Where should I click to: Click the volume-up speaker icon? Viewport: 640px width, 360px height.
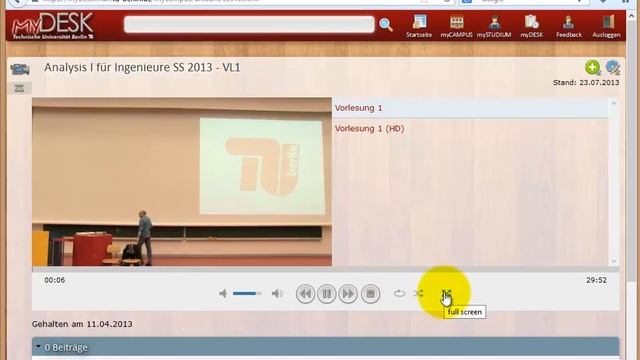pos(277,293)
